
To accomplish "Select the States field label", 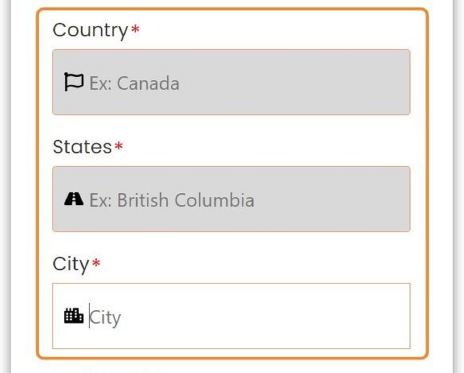I will coord(82,147).
